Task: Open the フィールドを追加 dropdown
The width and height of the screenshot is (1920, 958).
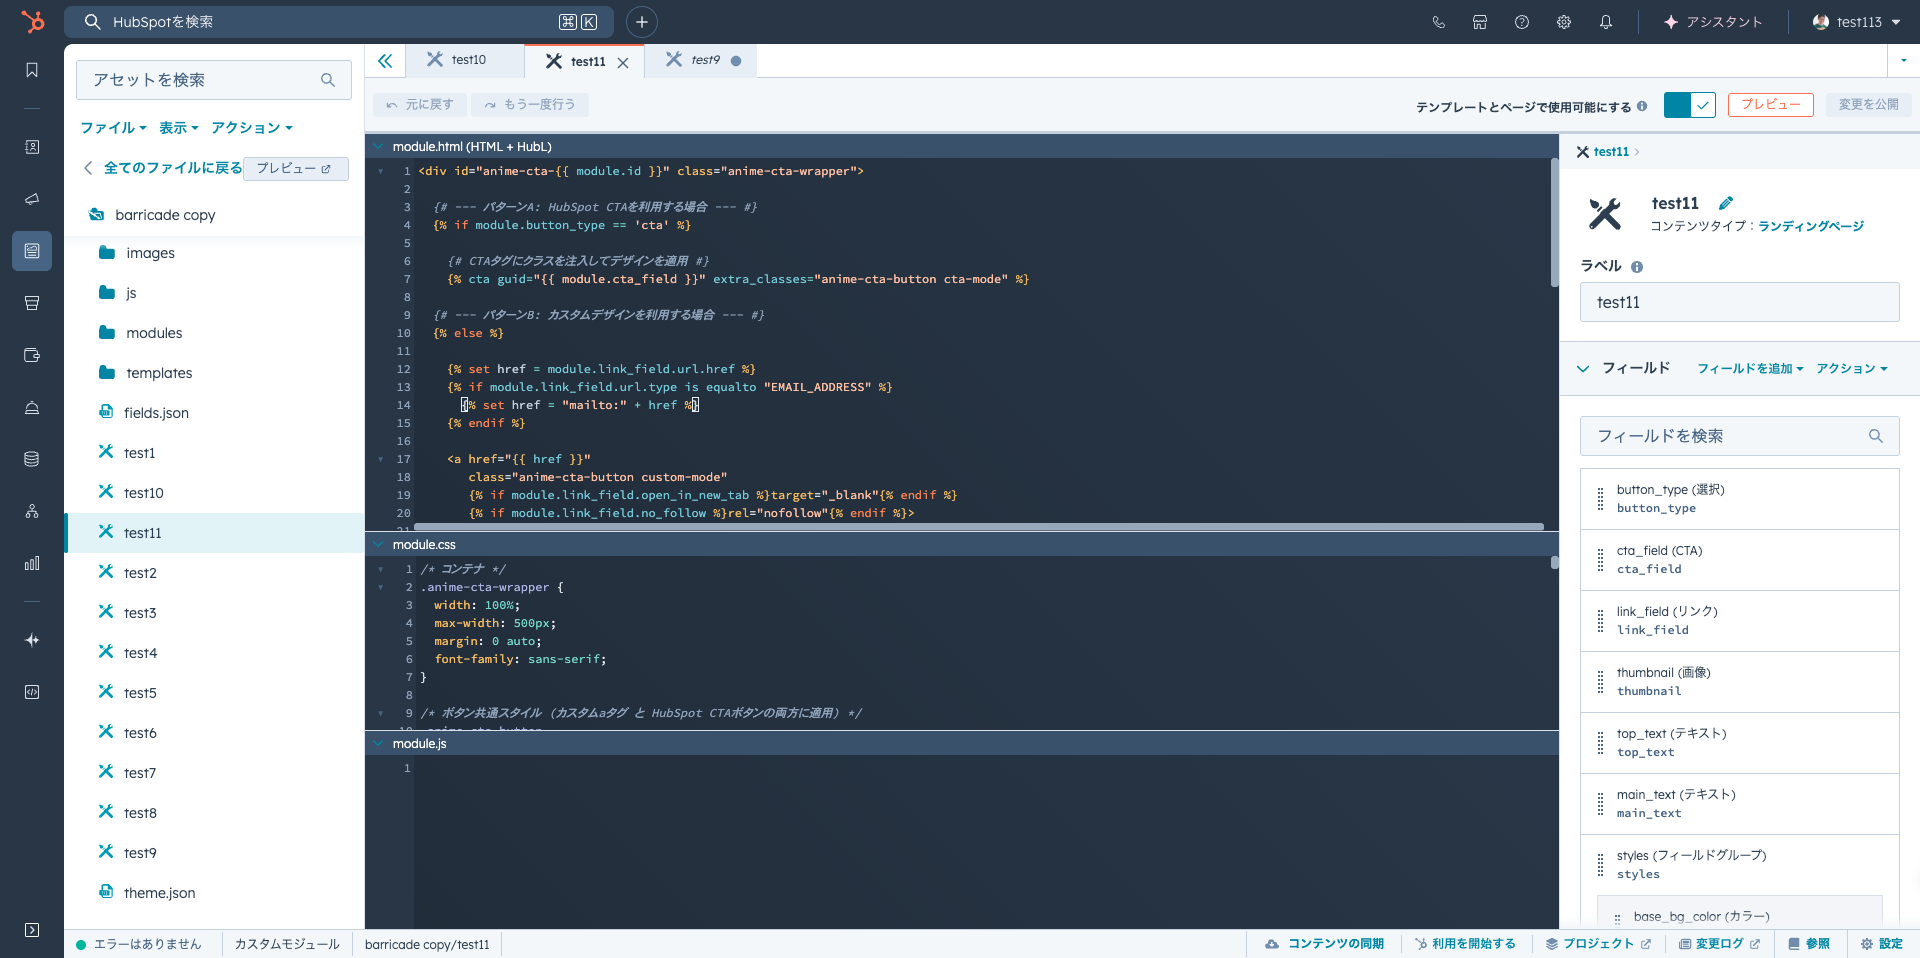Action: (1749, 369)
